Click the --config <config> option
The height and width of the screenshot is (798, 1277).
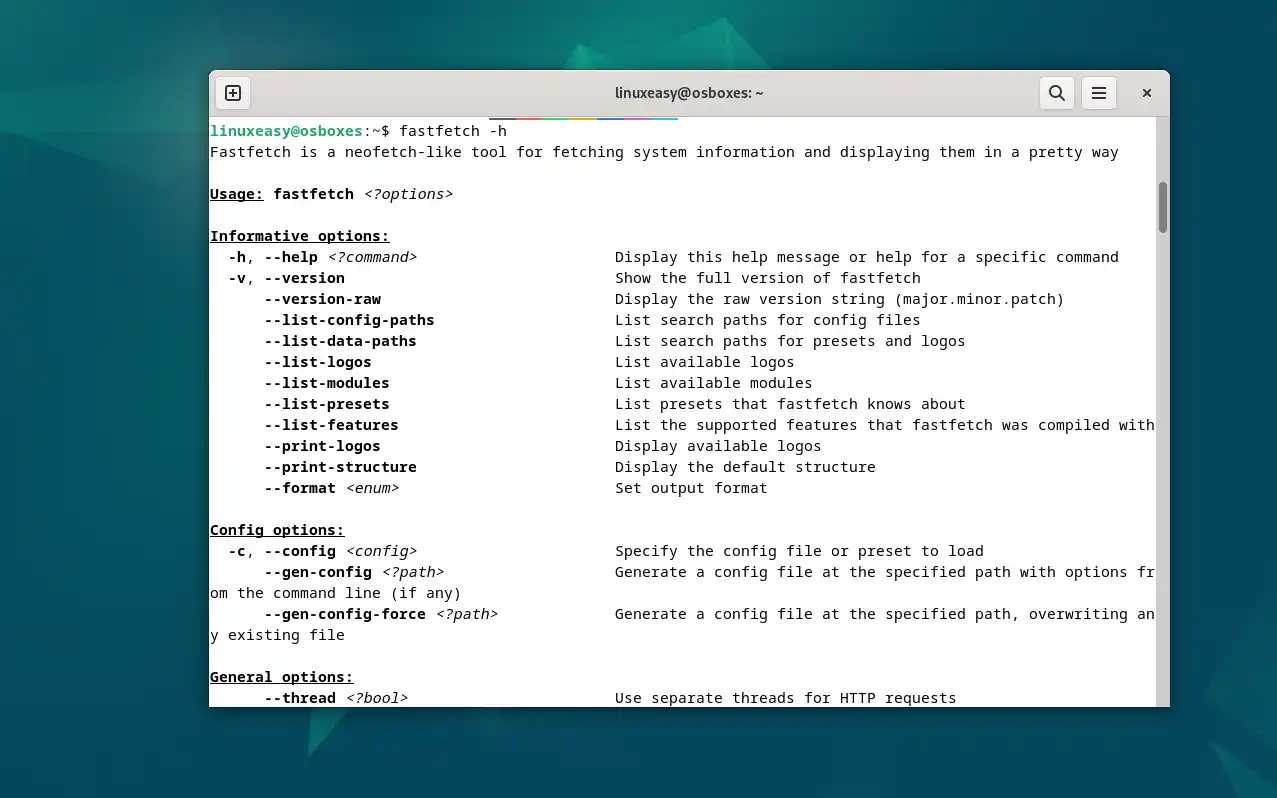(x=341, y=551)
